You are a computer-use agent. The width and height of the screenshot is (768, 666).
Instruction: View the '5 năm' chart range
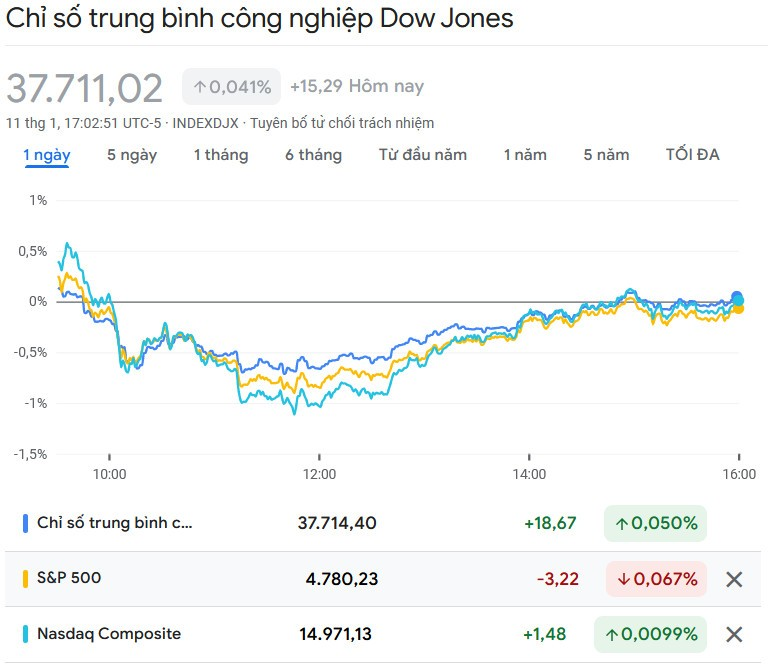point(607,155)
